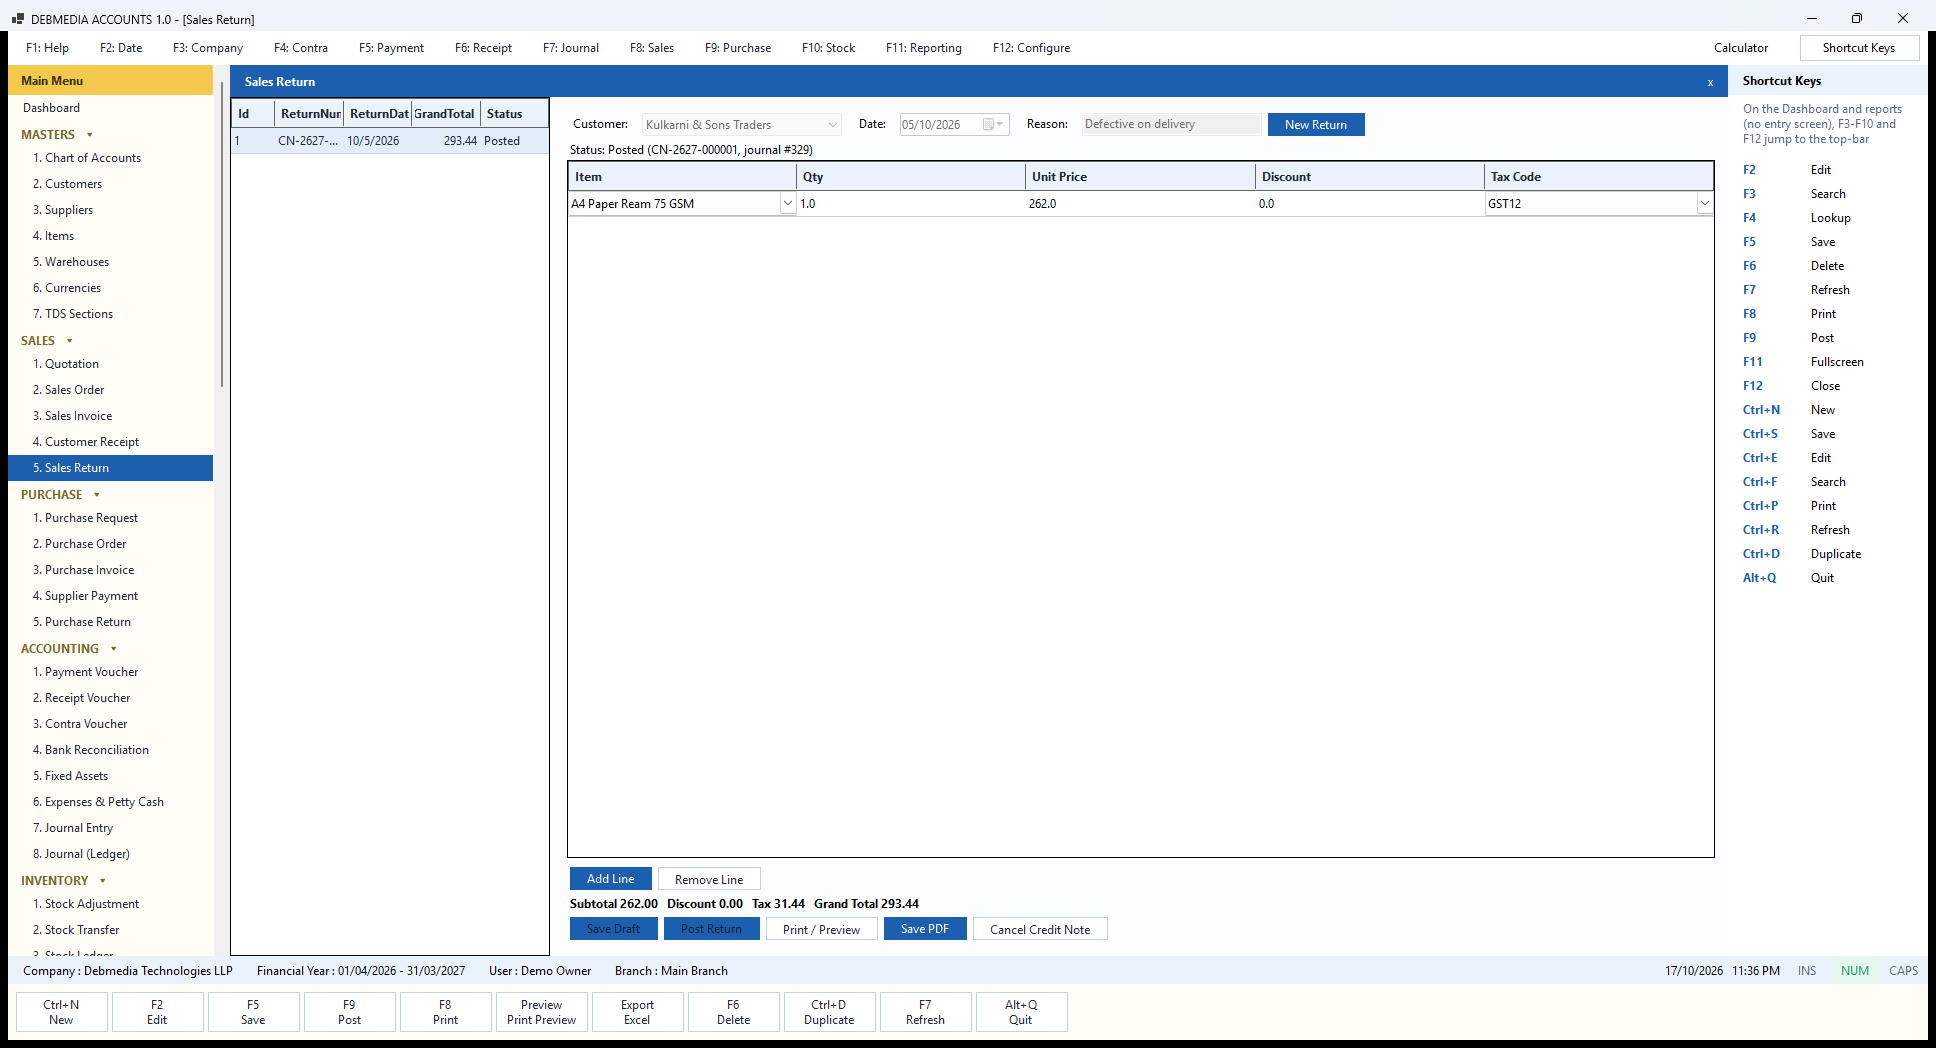Open the F11: Reporting menu
The image size is (1936, 1048).
tap(924, 48)
